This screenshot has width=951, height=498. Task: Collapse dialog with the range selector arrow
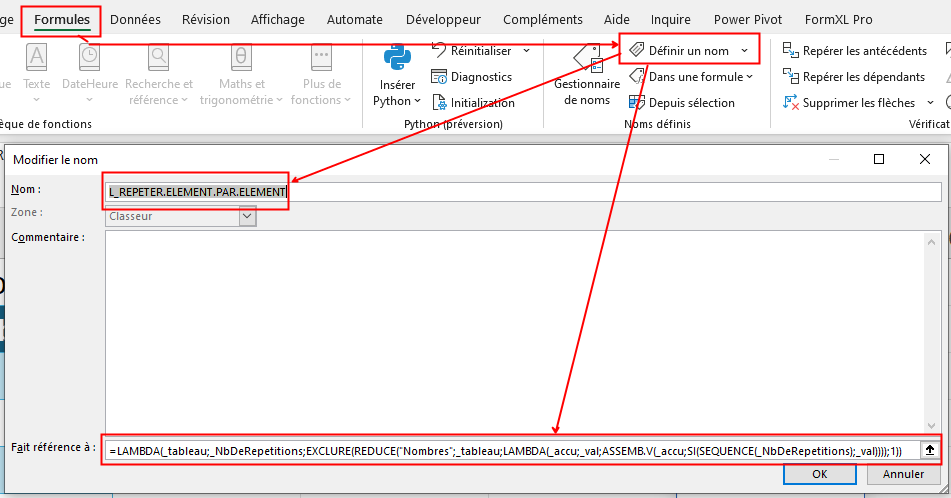(930, 451)
